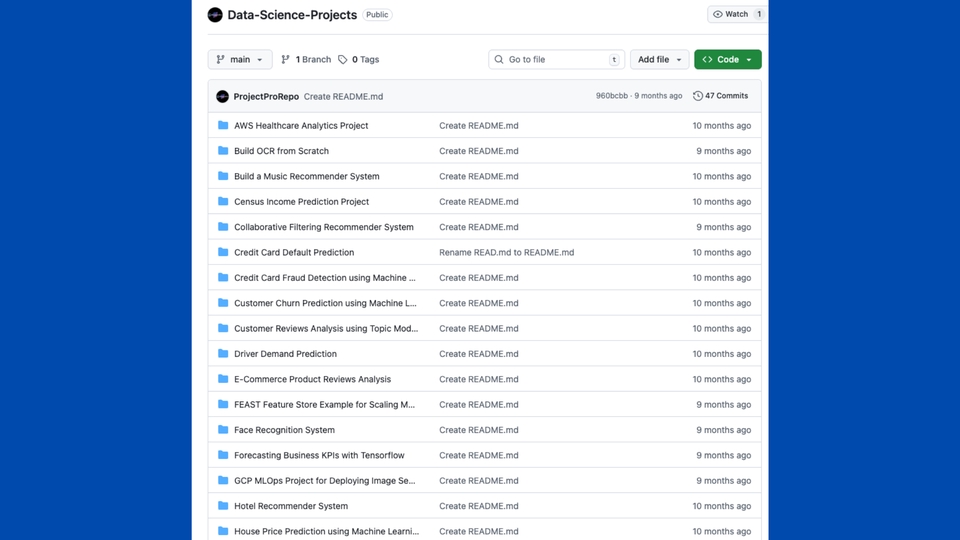Image resolution: width=960 pixels, height=540 pixels.
Task: Open Census Income Prediction Project folder name
Action: click(x=301, y=201)
